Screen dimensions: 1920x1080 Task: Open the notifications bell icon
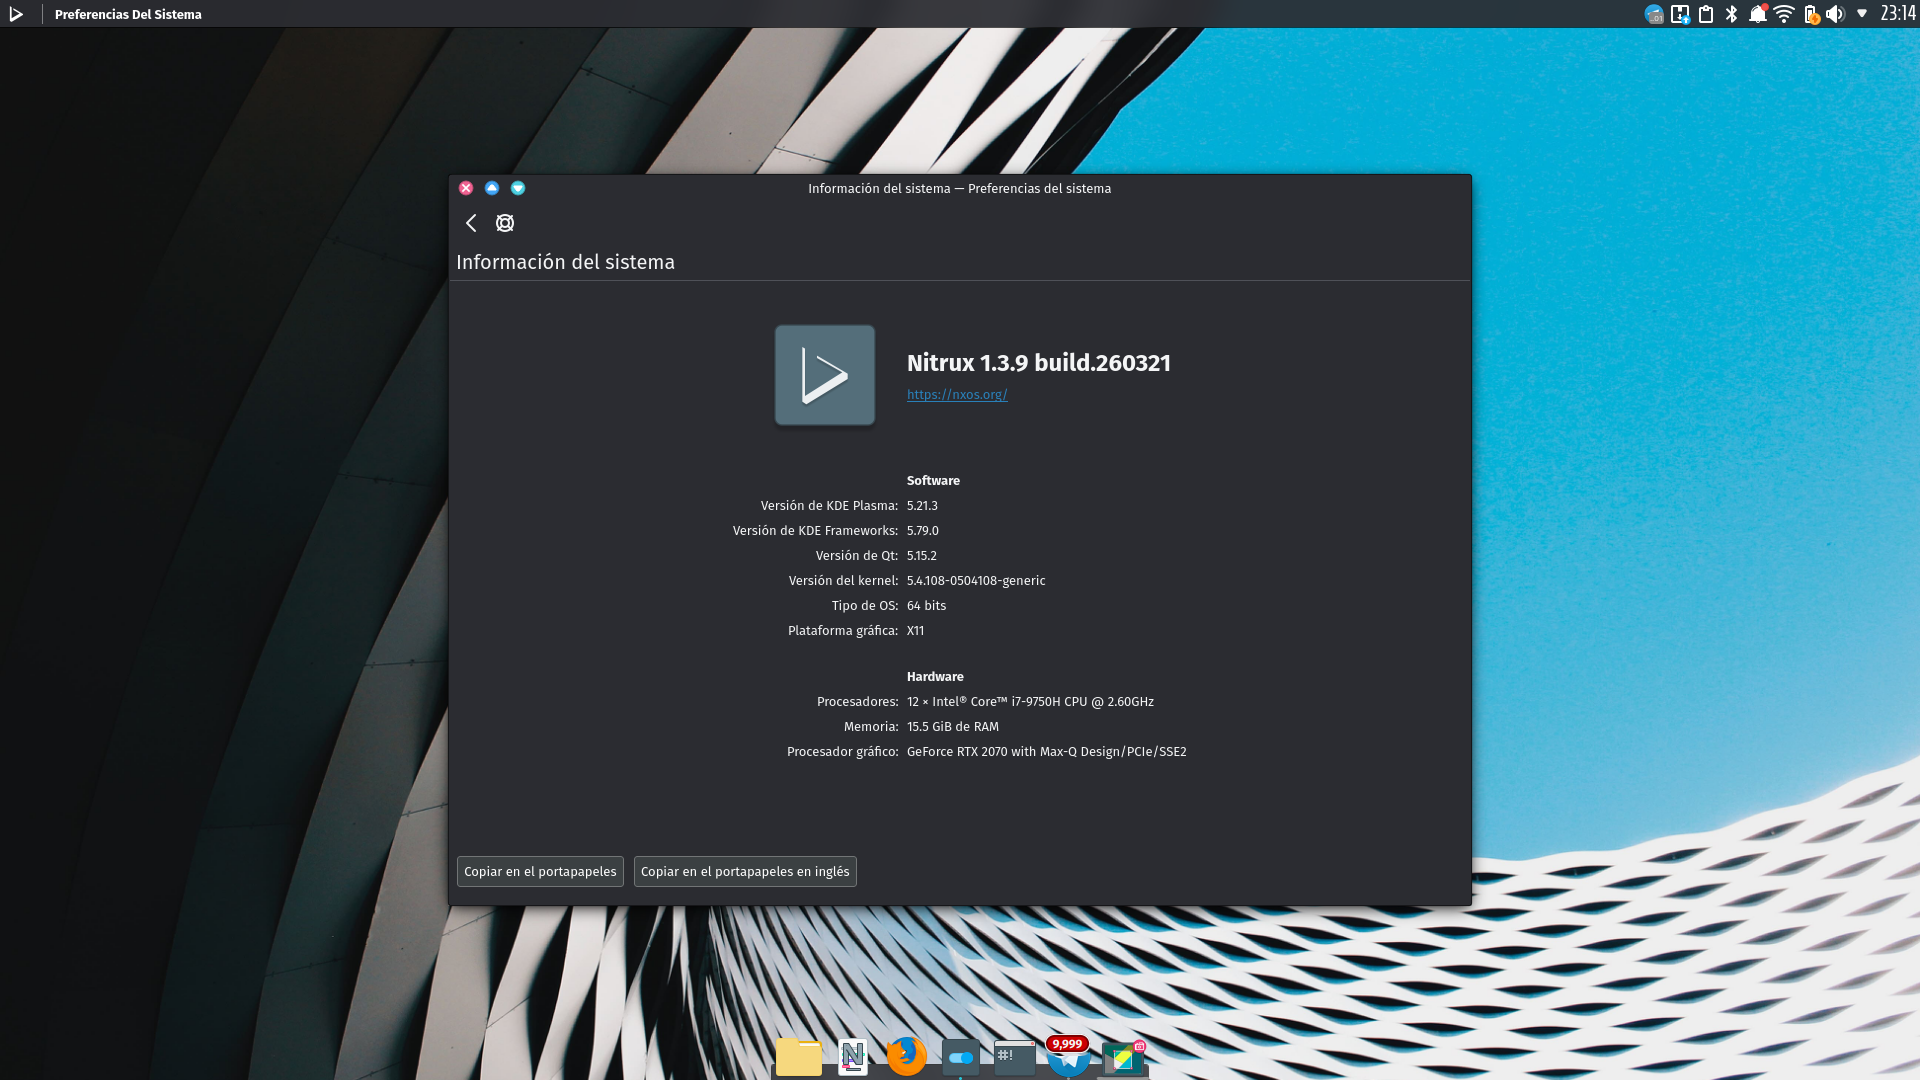click(1758, 14)
